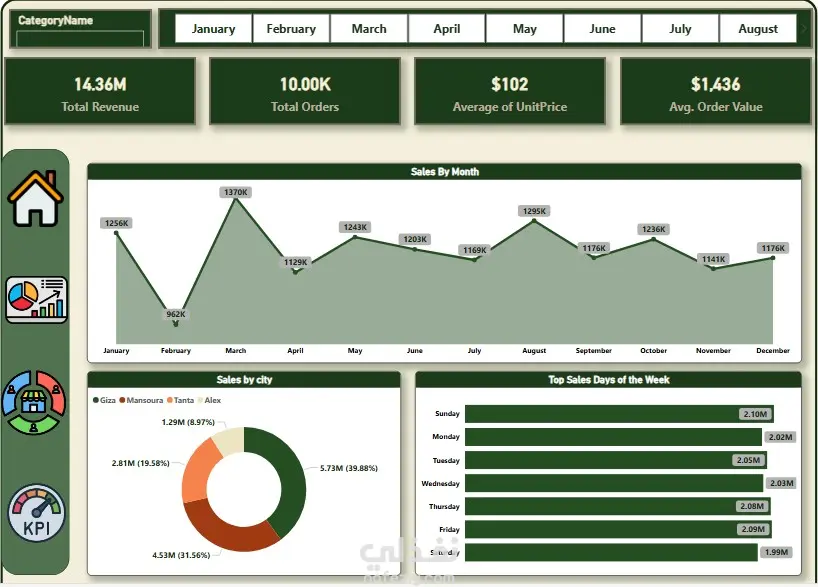Select the Sunday sales bar
Image resolution: width=818 pixels, height=587 pixels.
[619, 414]
